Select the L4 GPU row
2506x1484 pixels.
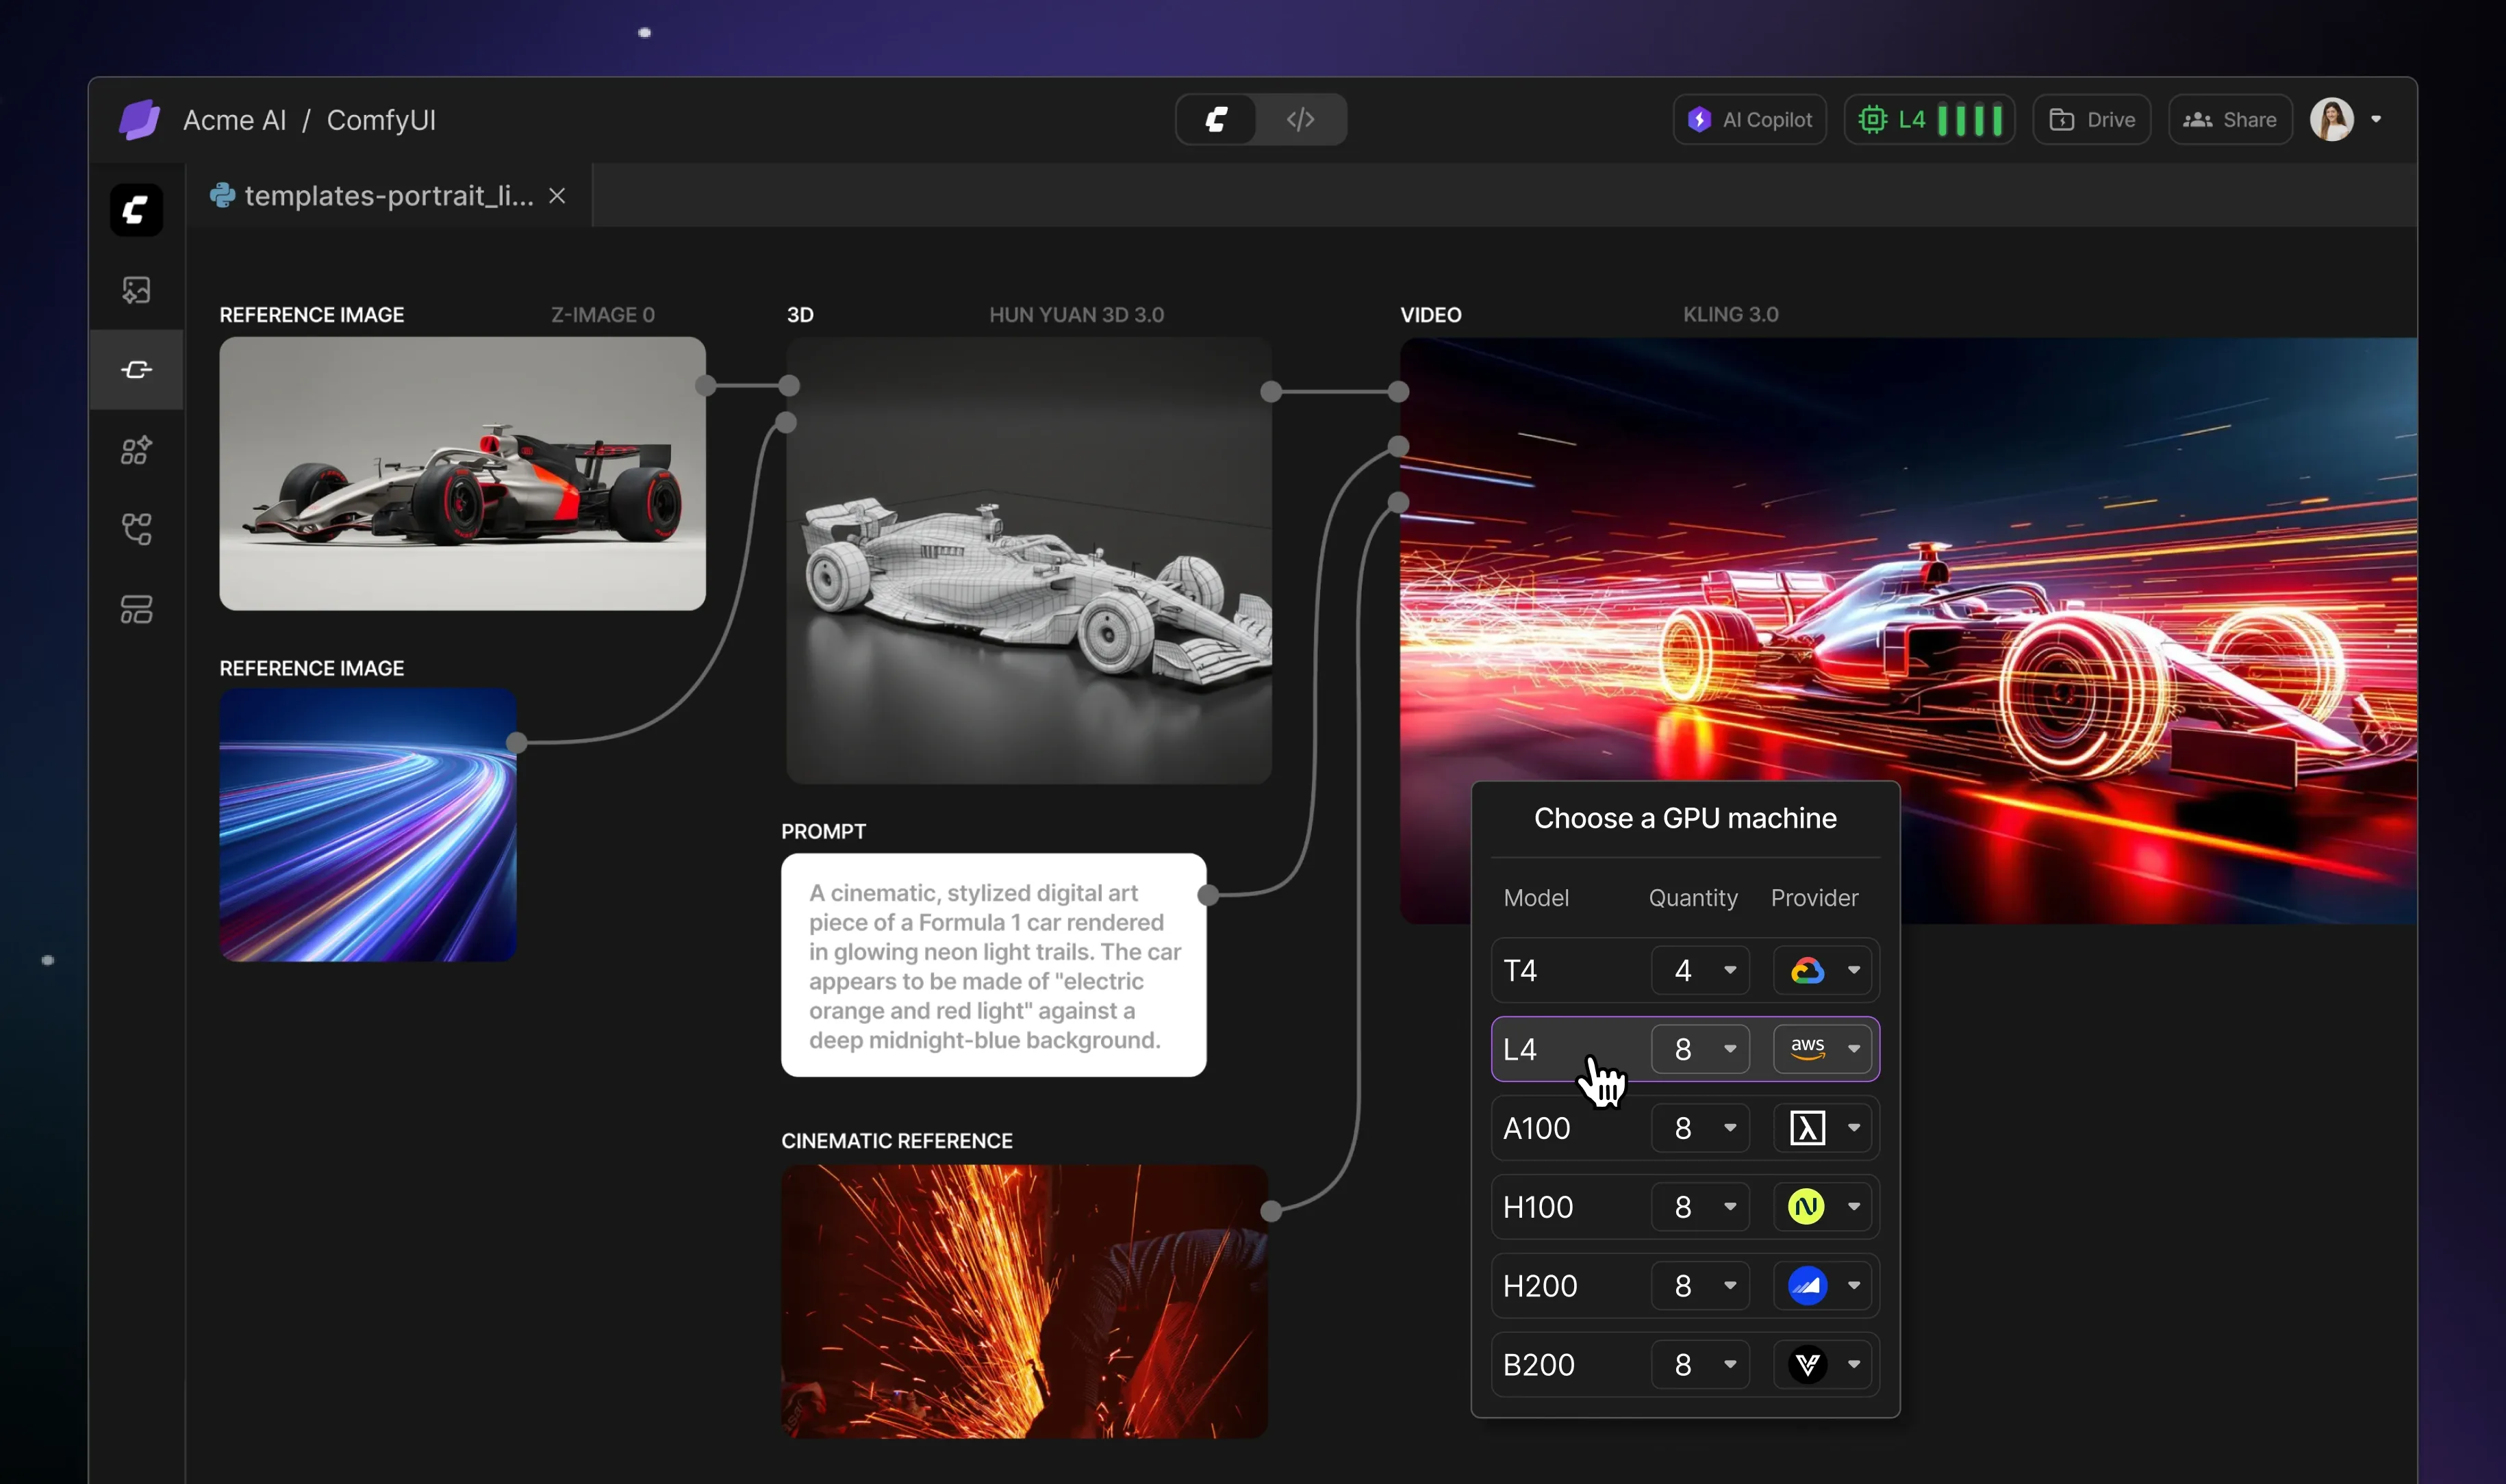pyautogui.click(x=1685, y=1049)
